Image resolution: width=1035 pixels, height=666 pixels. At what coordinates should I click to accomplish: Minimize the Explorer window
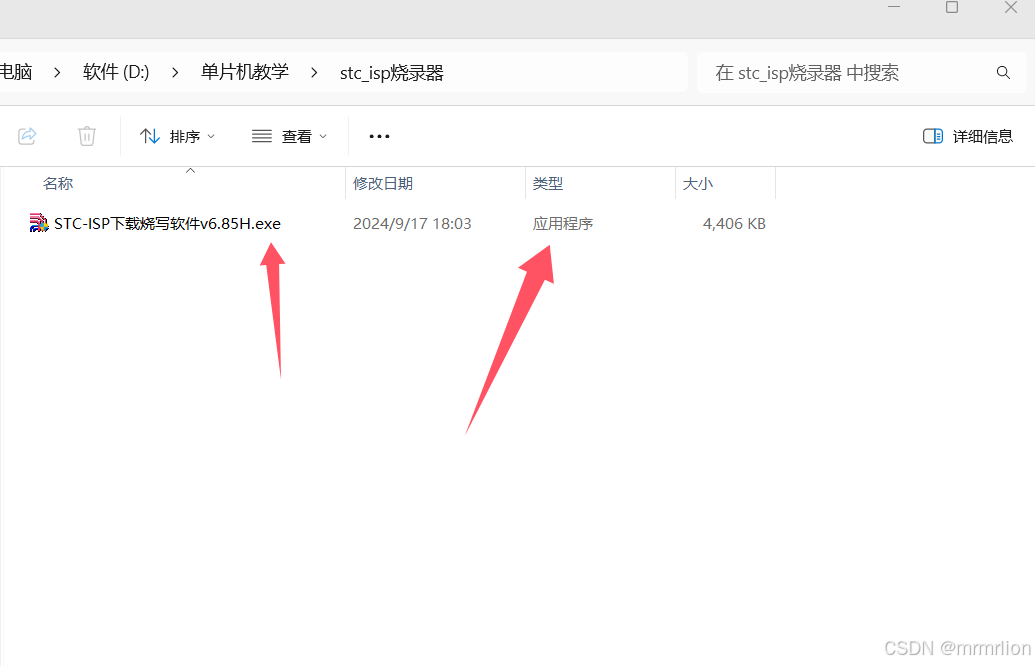(x=894, y=7)
